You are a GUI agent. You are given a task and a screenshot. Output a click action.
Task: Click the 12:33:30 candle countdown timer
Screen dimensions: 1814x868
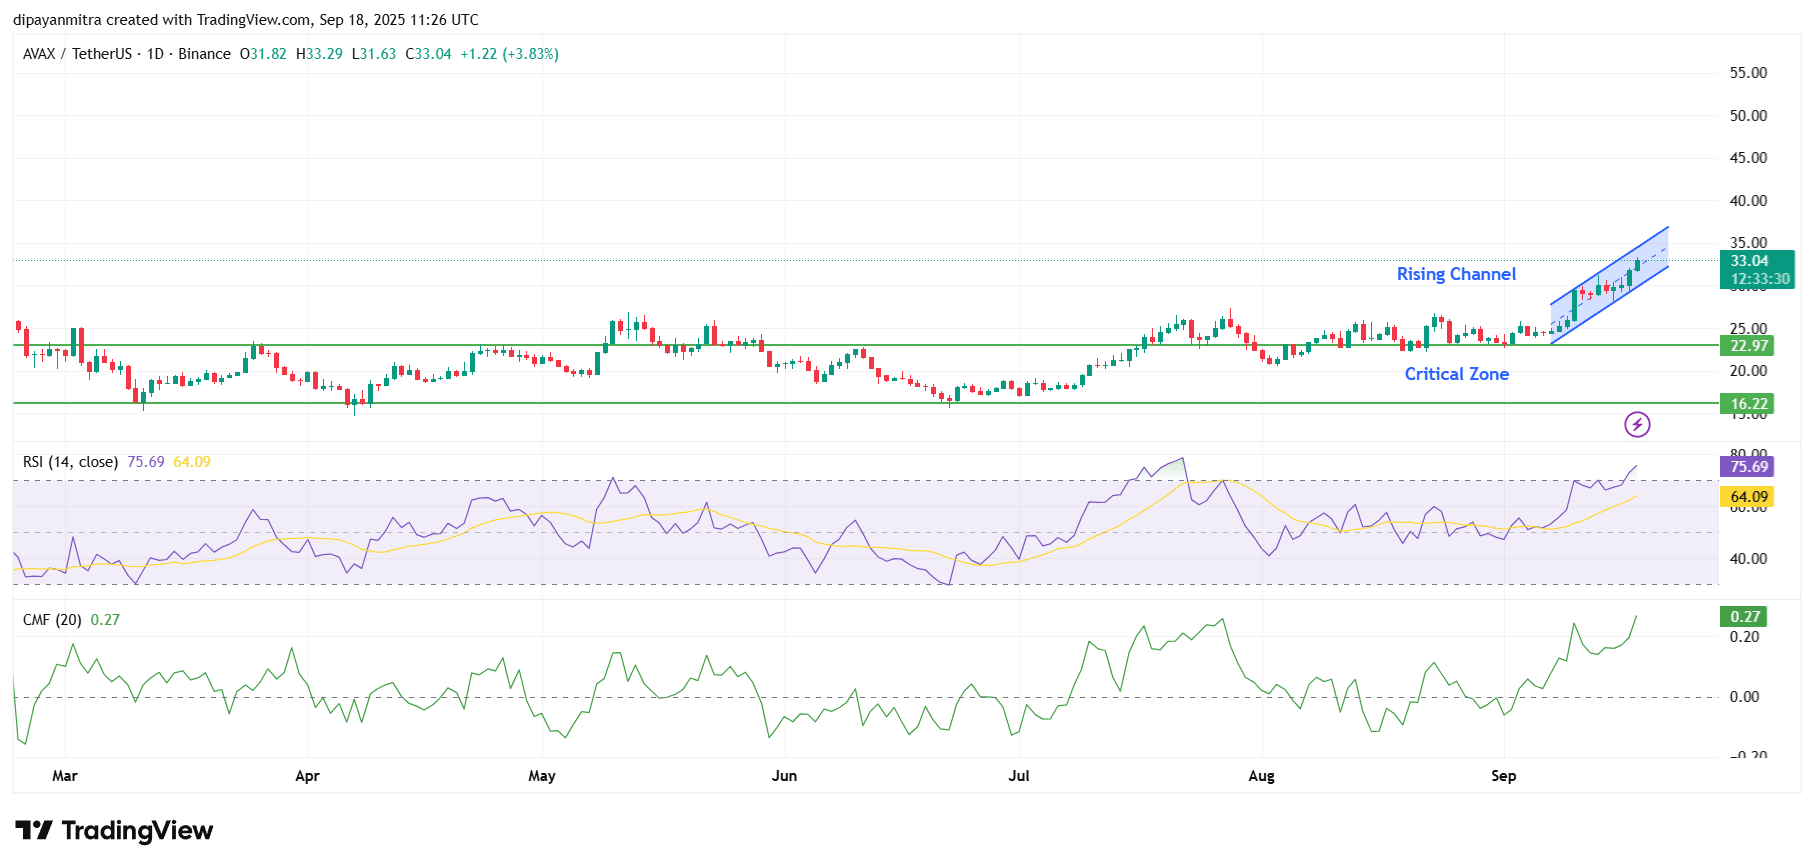point(1760,279)
